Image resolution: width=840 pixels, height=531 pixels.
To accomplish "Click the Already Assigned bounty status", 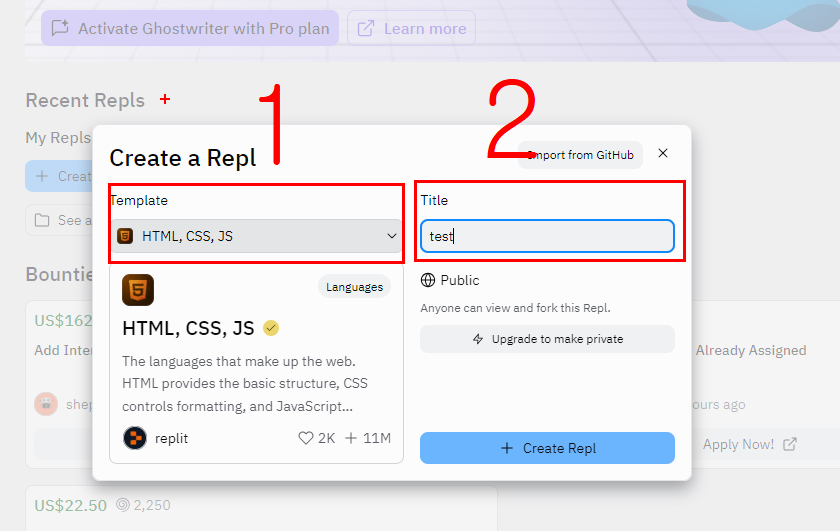I will pyautogui.click(x=751, y=350).
